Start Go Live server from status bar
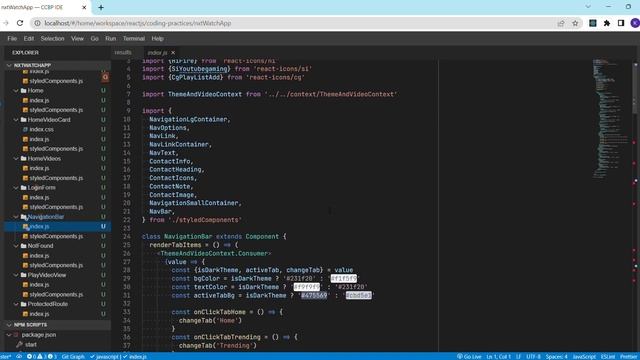This screenshot has height=360, width=640. (x=469, y=356)
